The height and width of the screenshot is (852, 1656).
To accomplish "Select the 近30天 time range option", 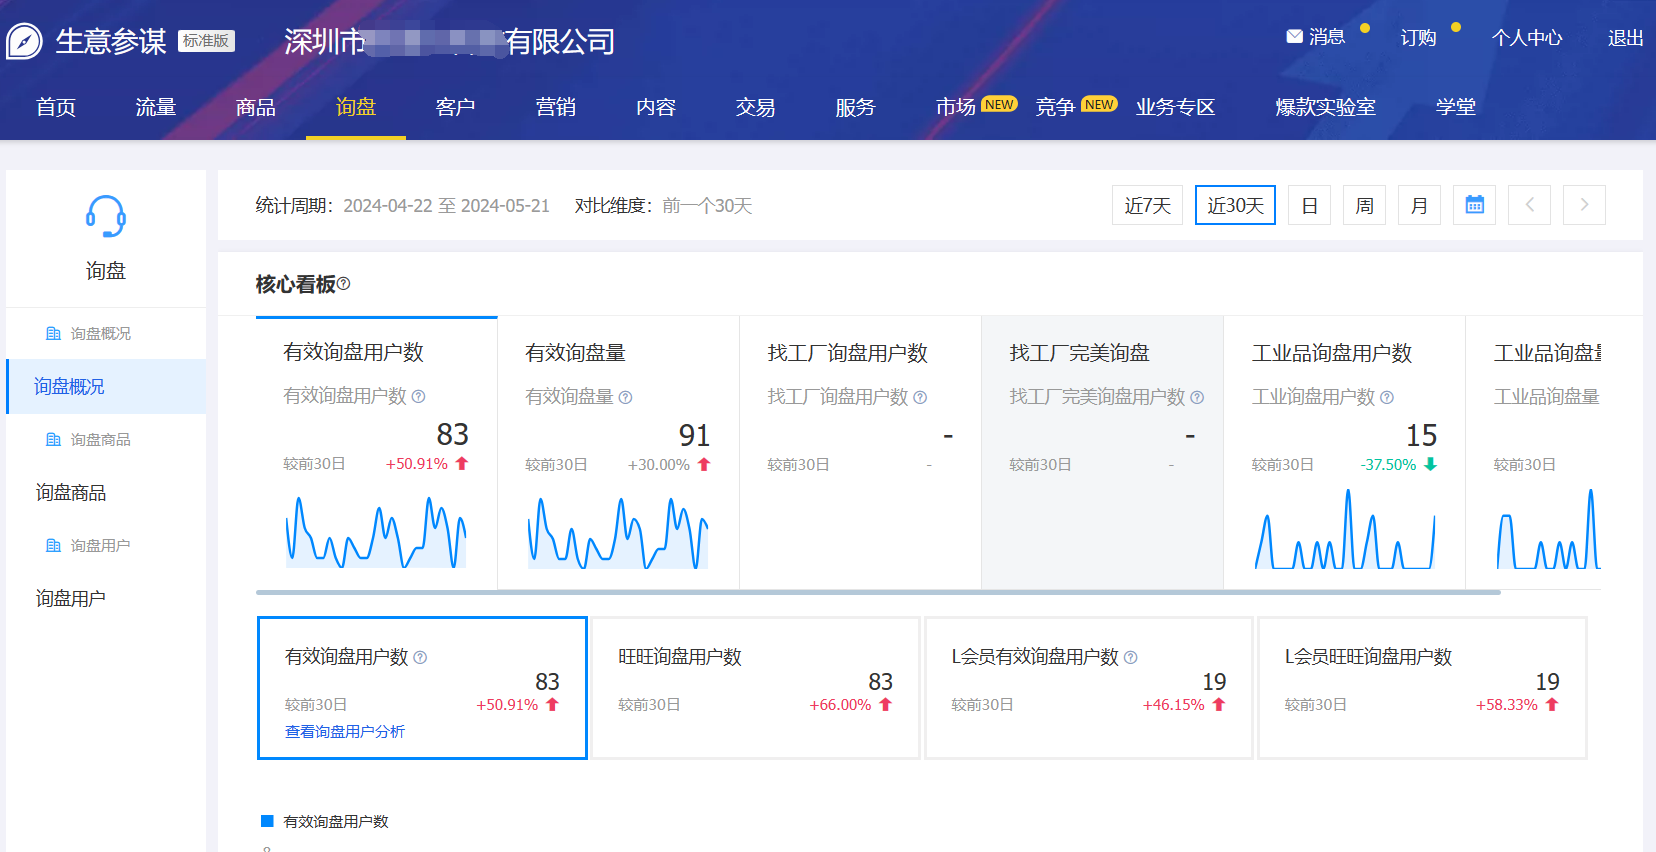I will pyautogui.click(x=1235, y=205).
